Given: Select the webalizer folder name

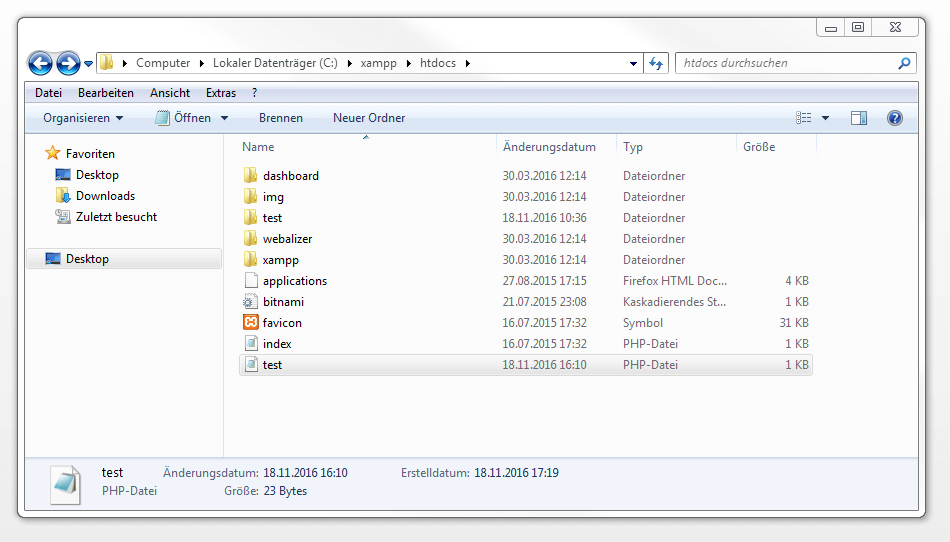Looking at the screenshot, I should pyautogui.click(x=287, y=239).
